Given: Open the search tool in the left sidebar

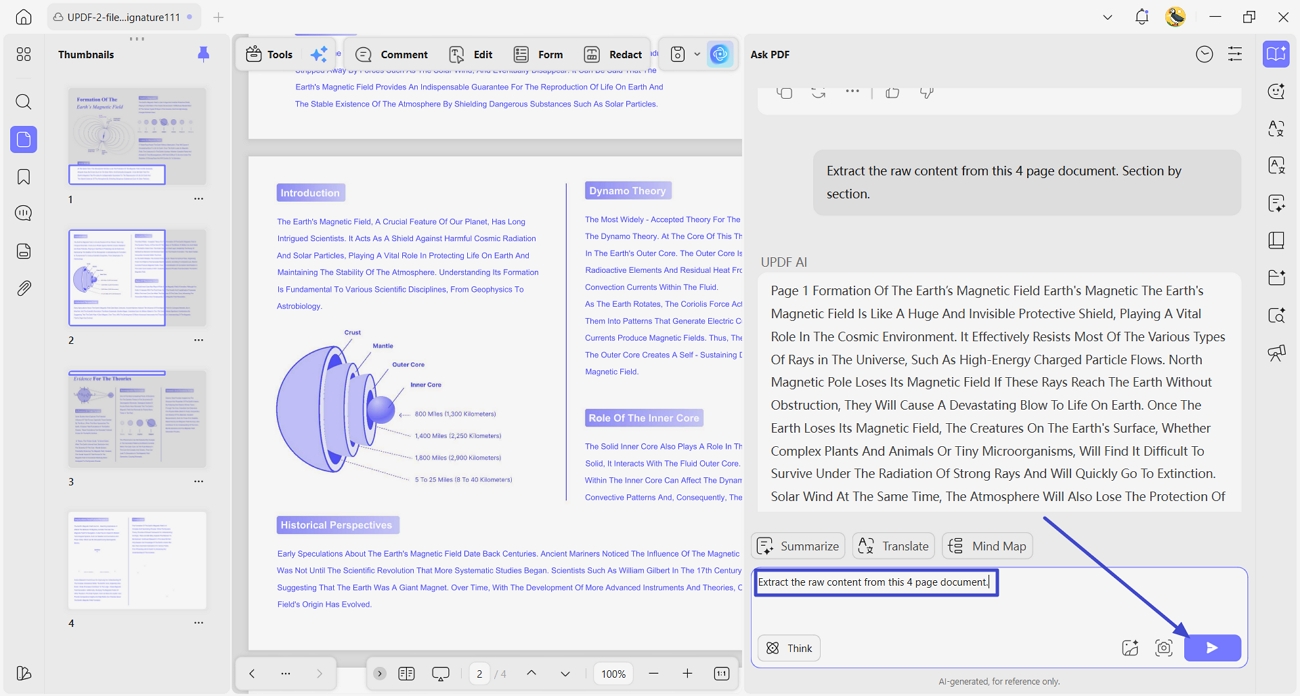Looking at the screenshot, I should click(24, 102).
